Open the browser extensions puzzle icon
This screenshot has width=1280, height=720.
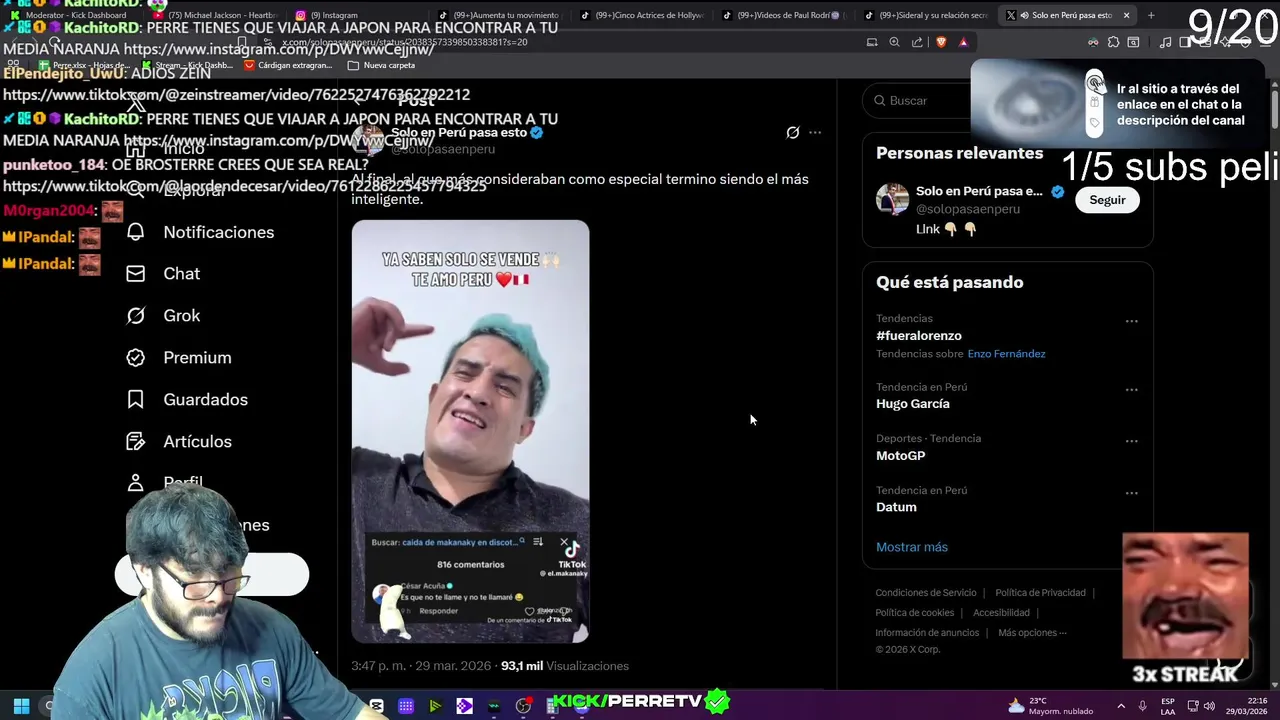click(x=1113, y=42)
